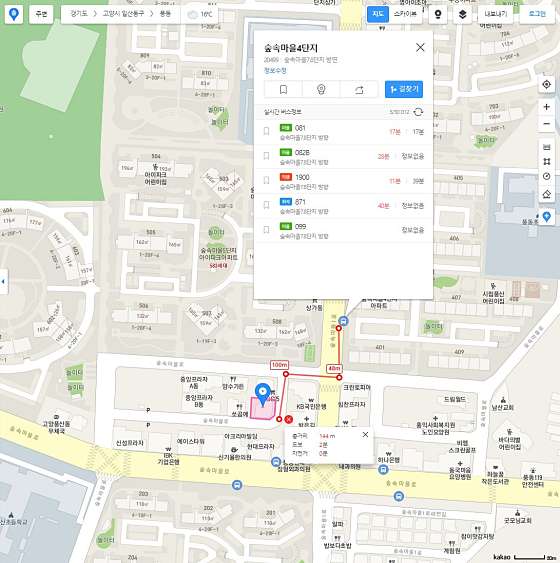Image resolution: width=560 pixels, height=563 pixels.
Task: Click roadview icon in bus stop panel
Action: pyautogui.click(x=321, y=89)
